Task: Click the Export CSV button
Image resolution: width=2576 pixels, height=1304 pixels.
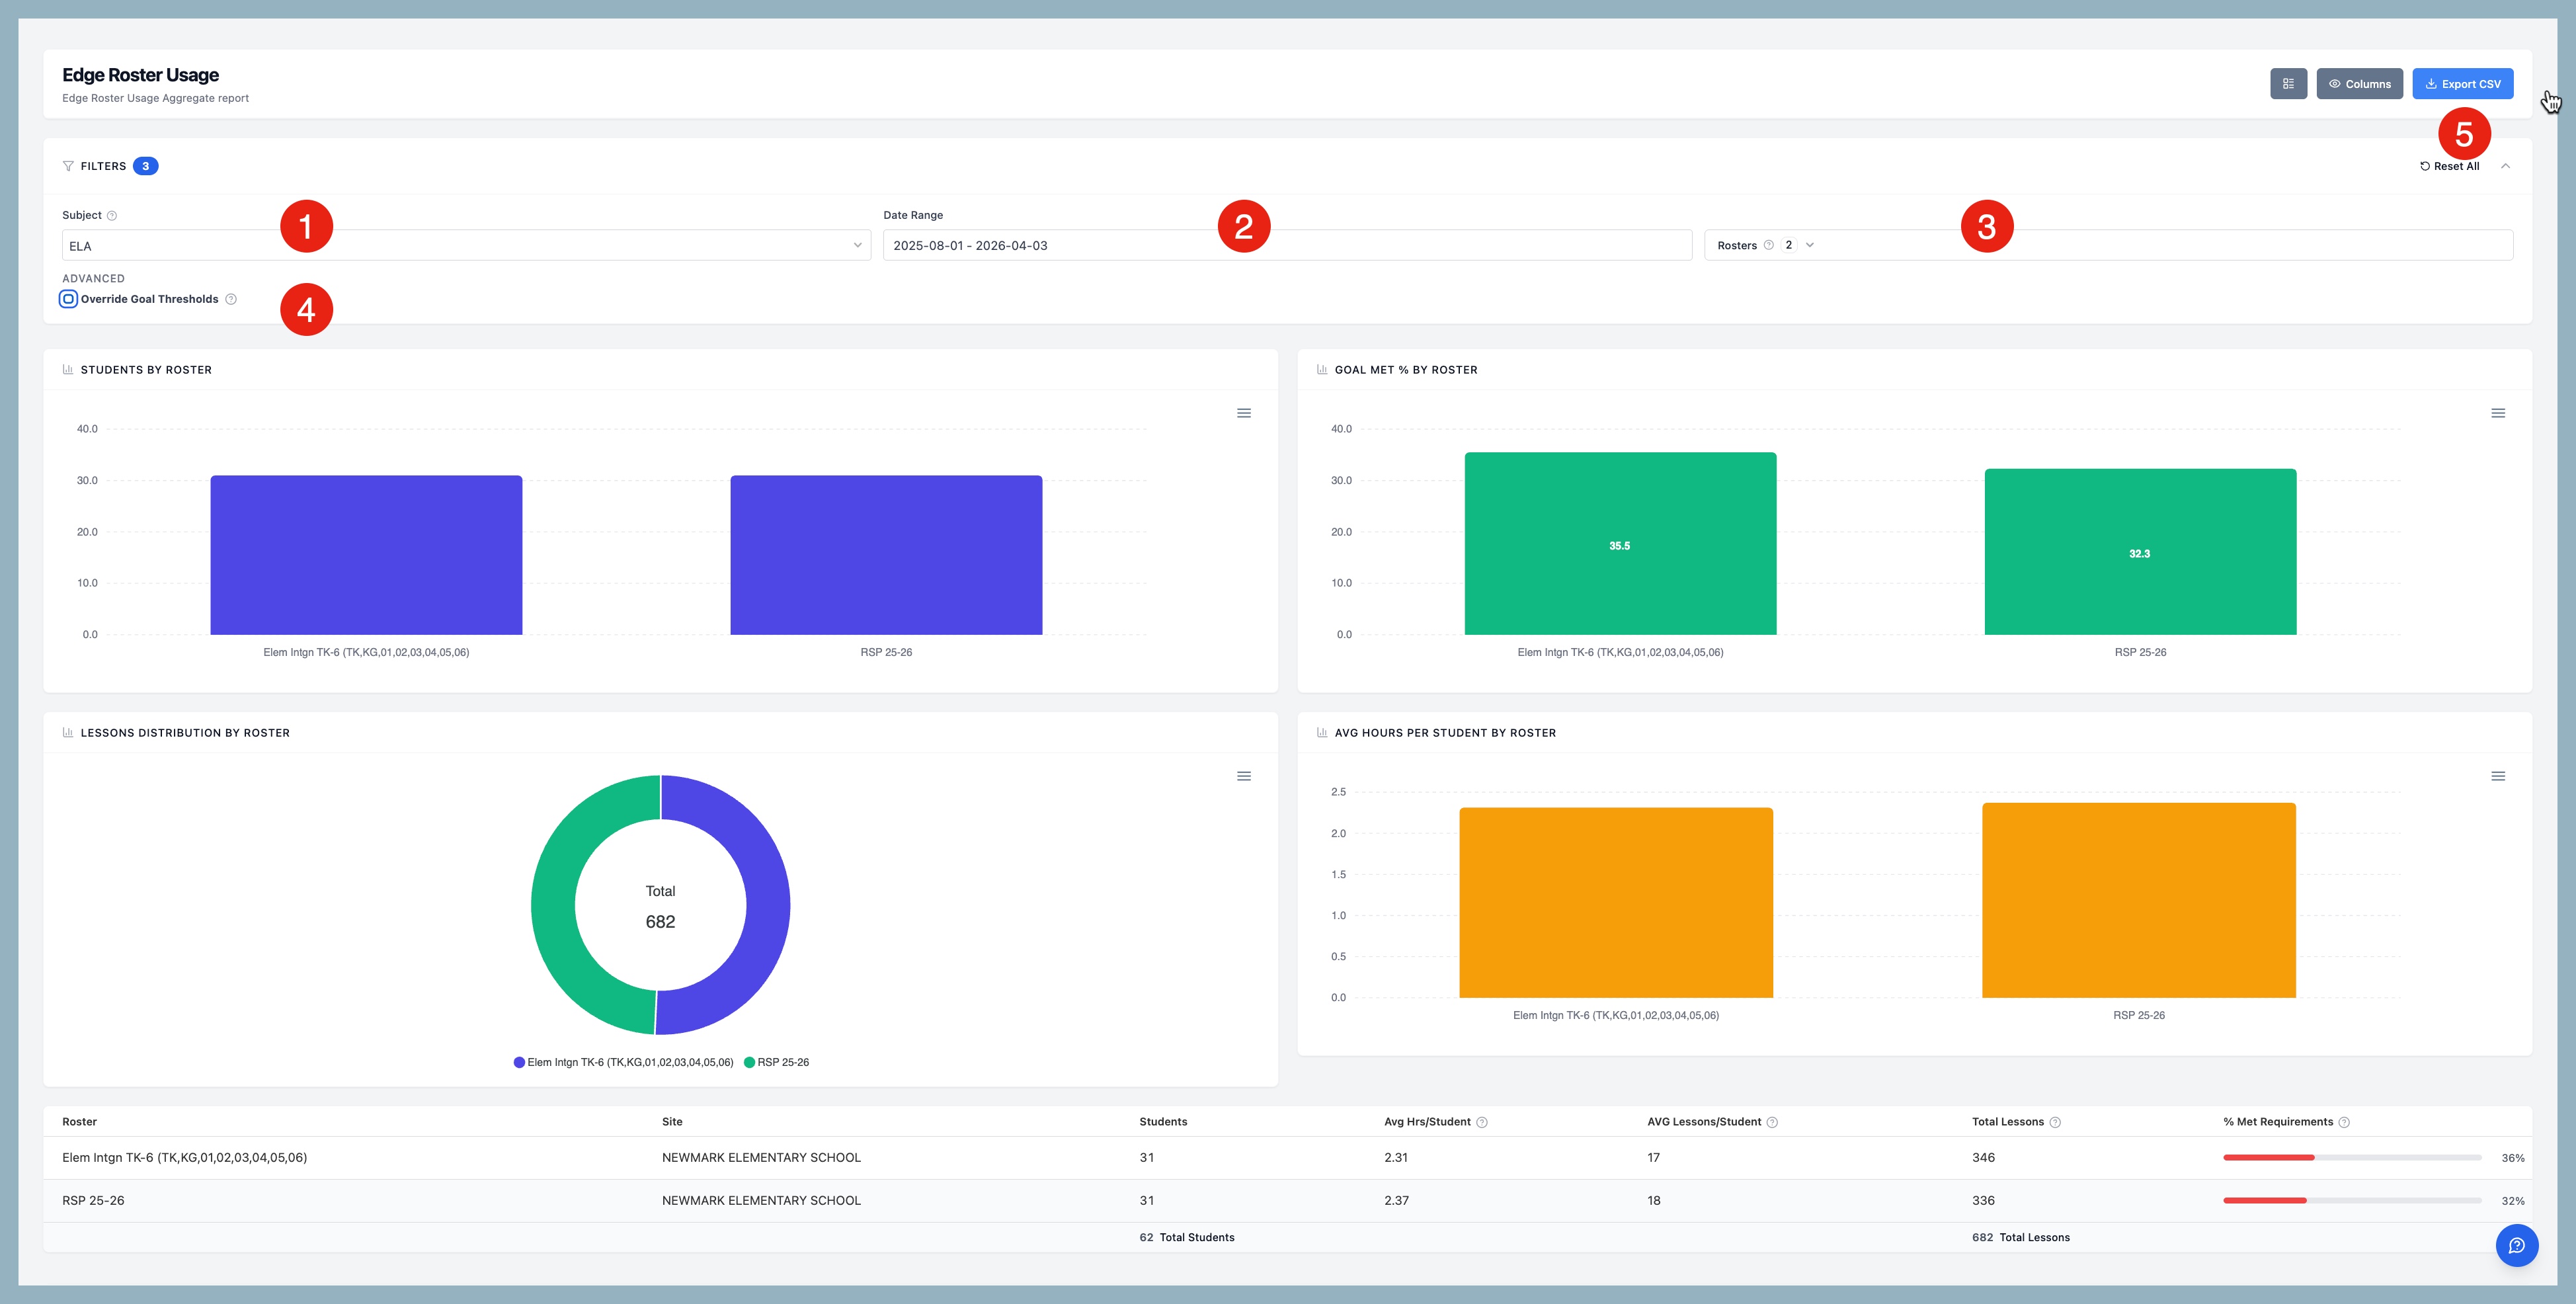Action: pyautogui.click(x=2462, y=84)
